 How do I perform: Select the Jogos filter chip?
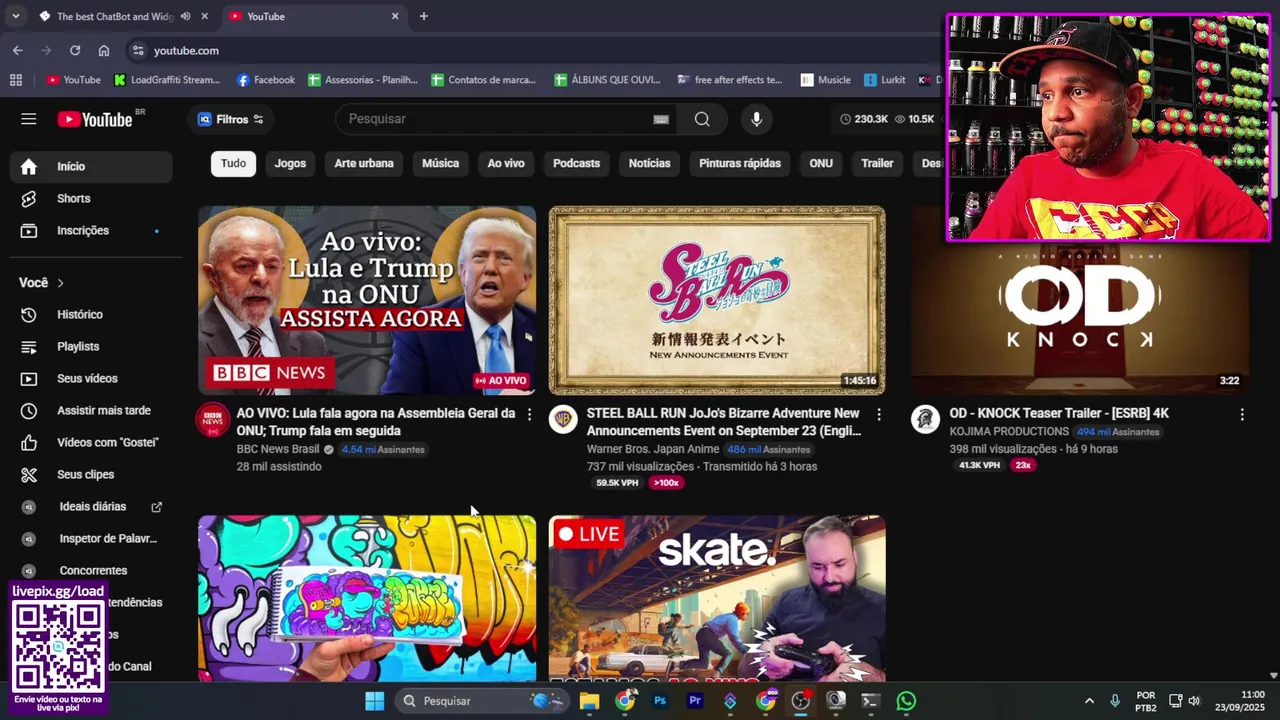point(290,163)
